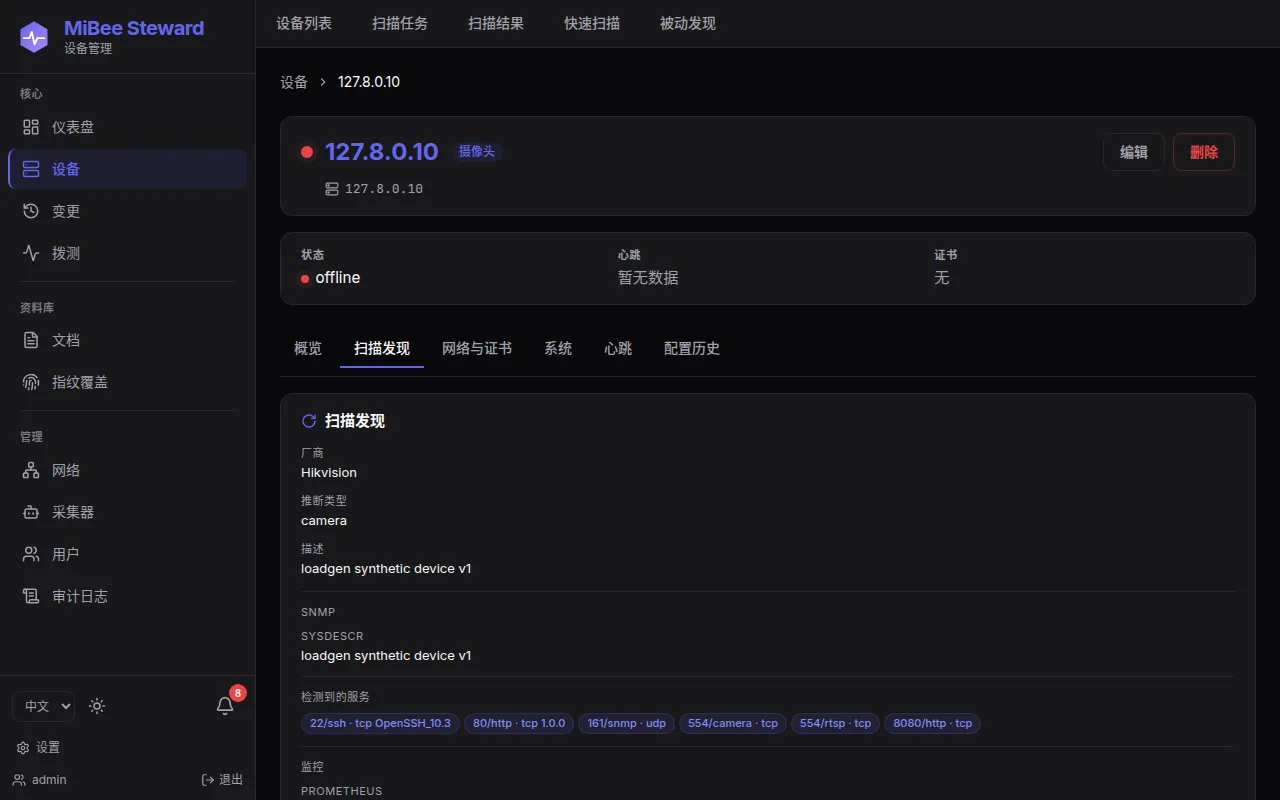
Task: Open 快速扫描 top tab
Action: tap(592, 23)
